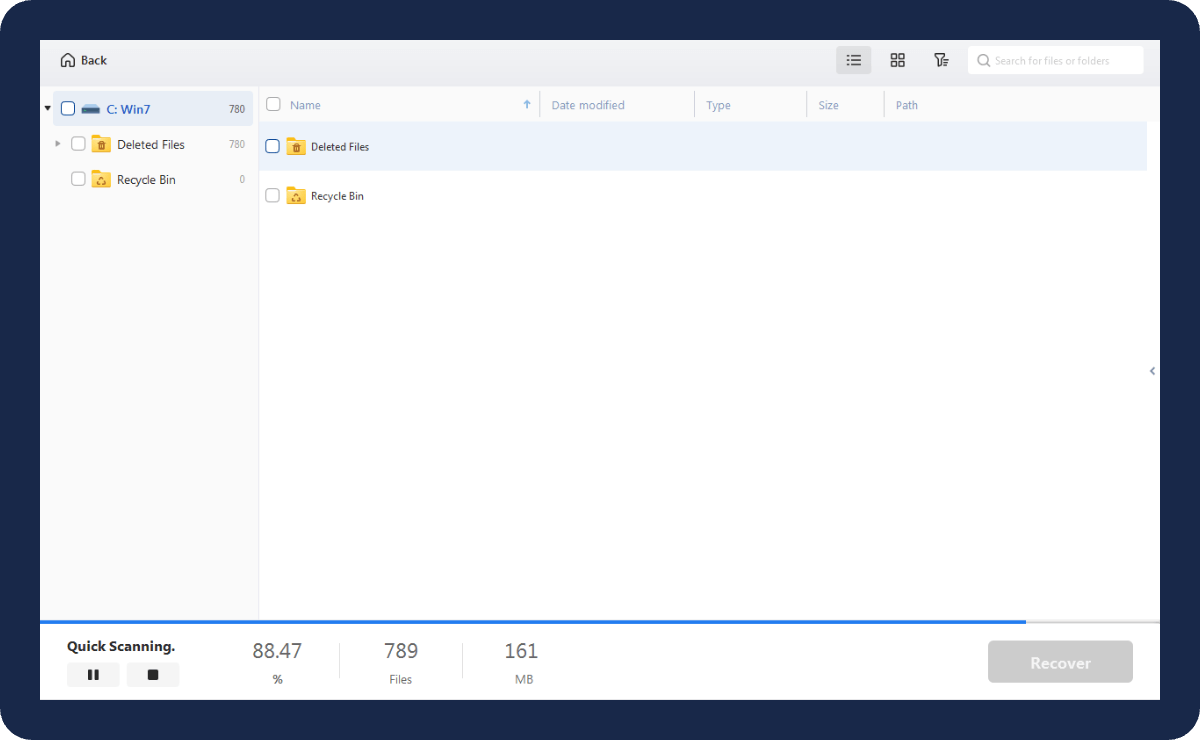Collapse the right-side preview panel arrow

(1152, 371)
